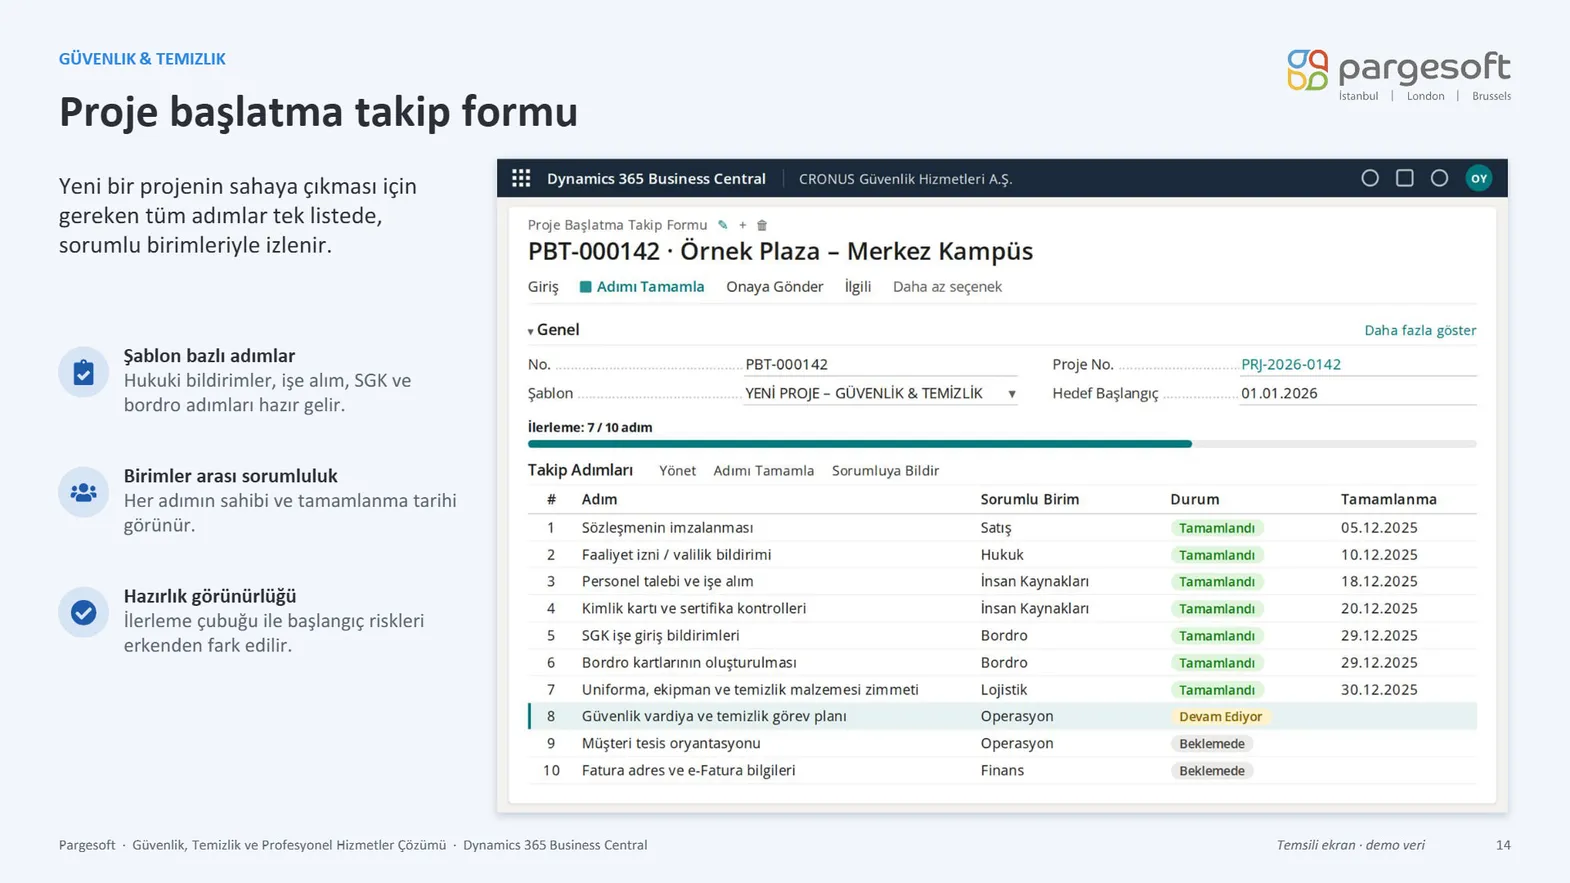Click the plus icon to add a new form
1570x883 pixels.
coord(742,225)
